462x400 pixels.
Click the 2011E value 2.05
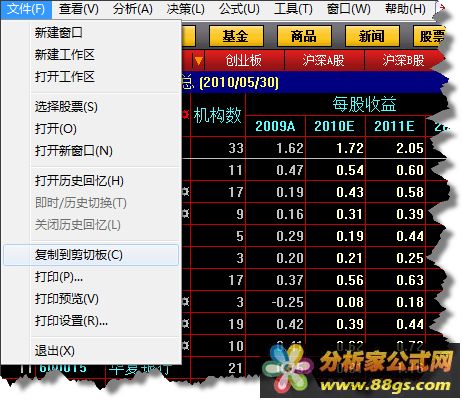[x=410, y=148]
